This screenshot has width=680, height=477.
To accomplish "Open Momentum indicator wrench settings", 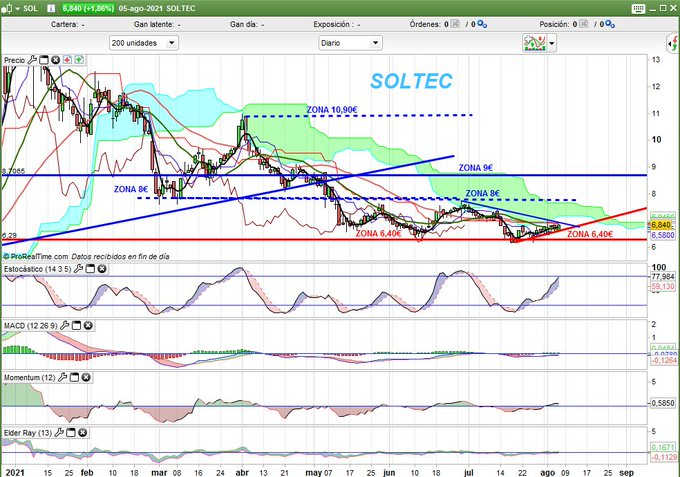I will [x=63, y=377].
